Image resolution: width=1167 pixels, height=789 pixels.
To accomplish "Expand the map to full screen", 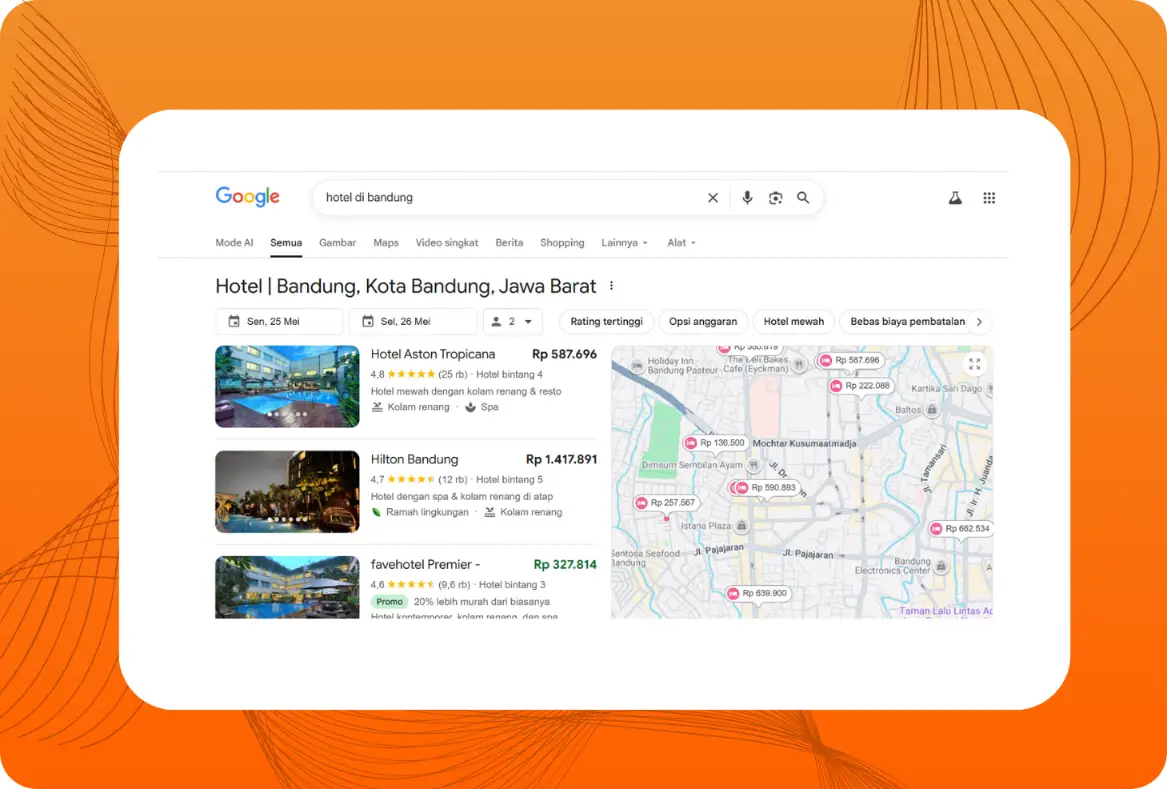I will (974, 364).
